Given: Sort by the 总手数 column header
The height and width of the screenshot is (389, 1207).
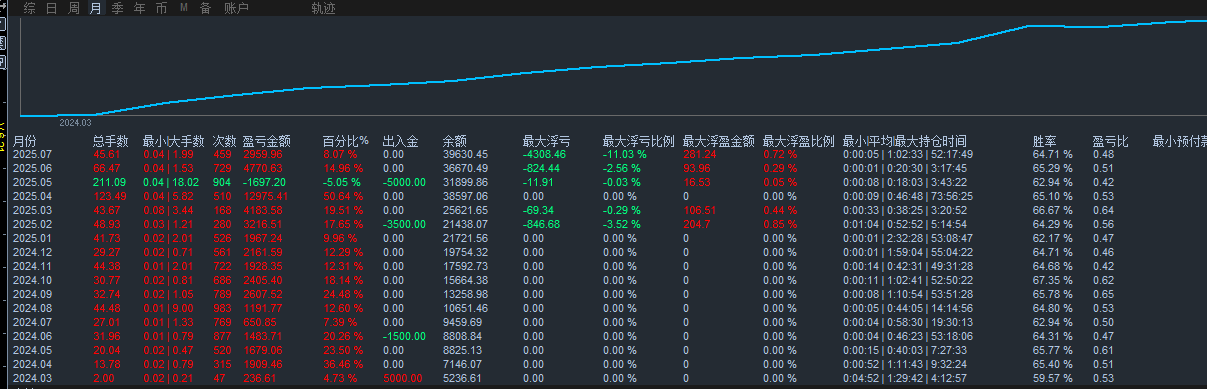Looking at the screenshot, I should pyautogui.click(x=110, y=141).
